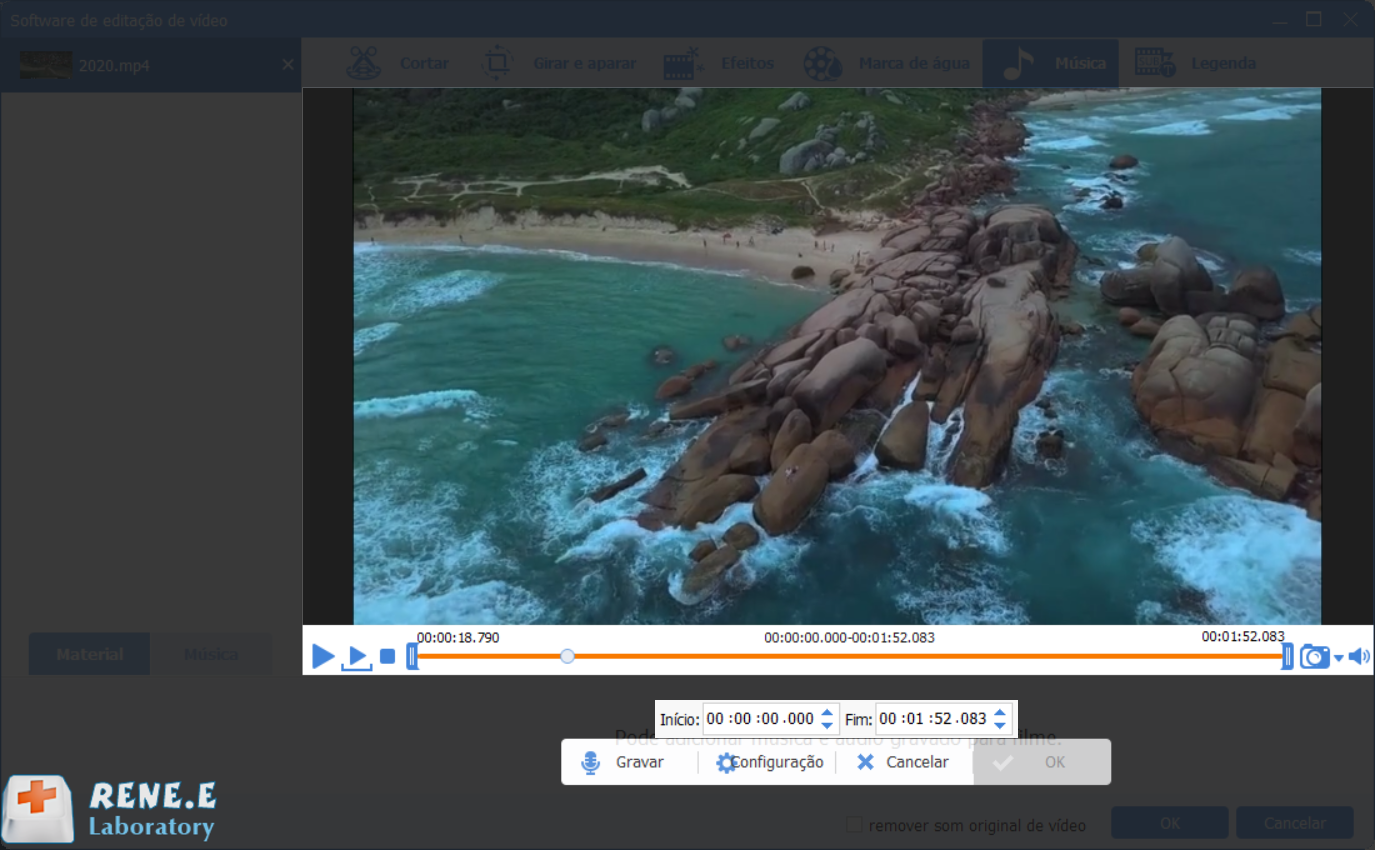Click the left trim start handle

pos(412,656)
